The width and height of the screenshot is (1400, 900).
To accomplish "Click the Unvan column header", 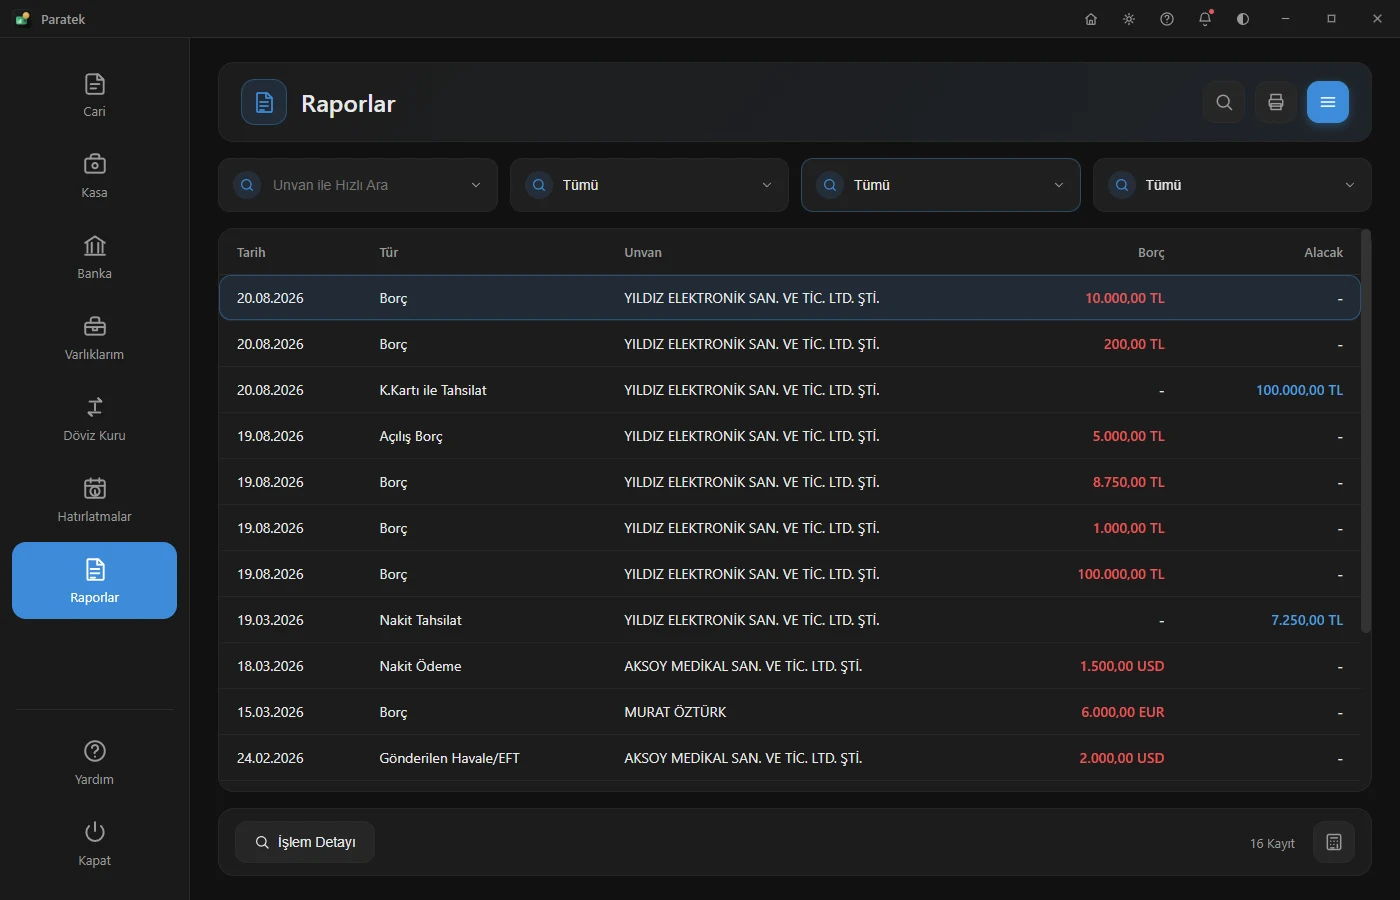I will pos(643,253).
